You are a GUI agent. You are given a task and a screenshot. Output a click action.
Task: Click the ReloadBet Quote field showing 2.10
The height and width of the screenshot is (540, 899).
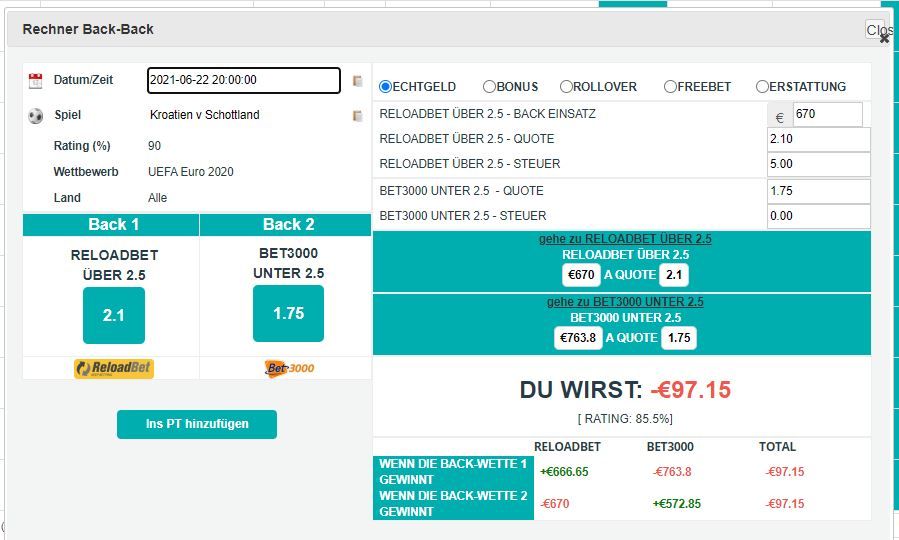(x=819, y=139)
